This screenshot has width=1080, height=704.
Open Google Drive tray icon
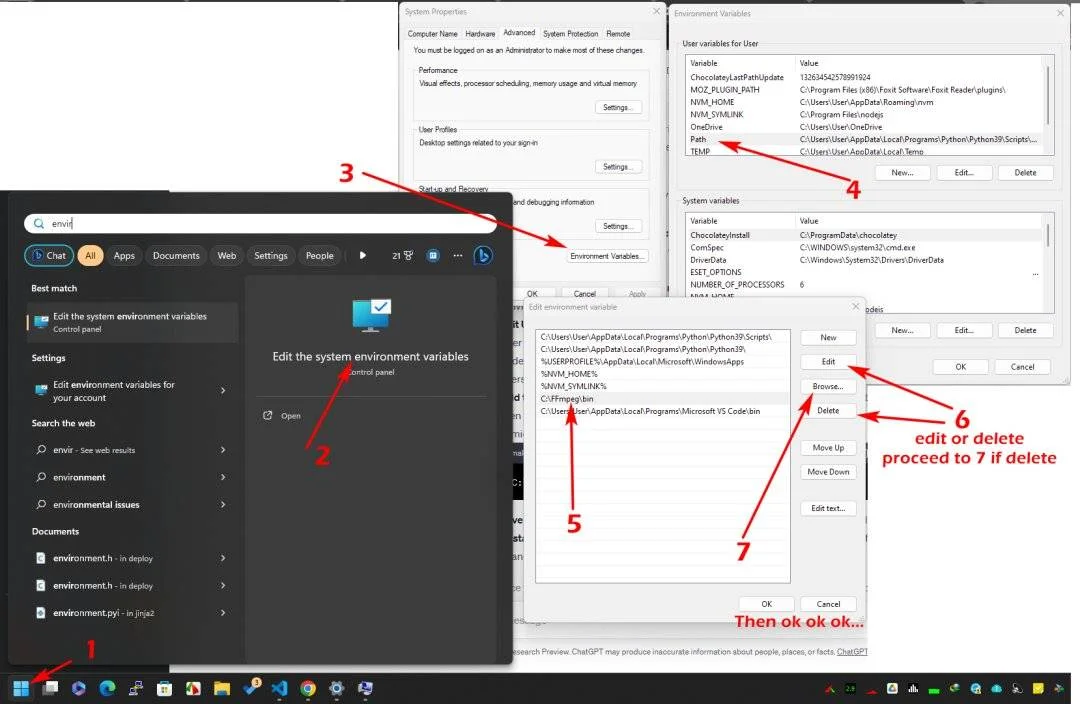(x=892, y=688)
